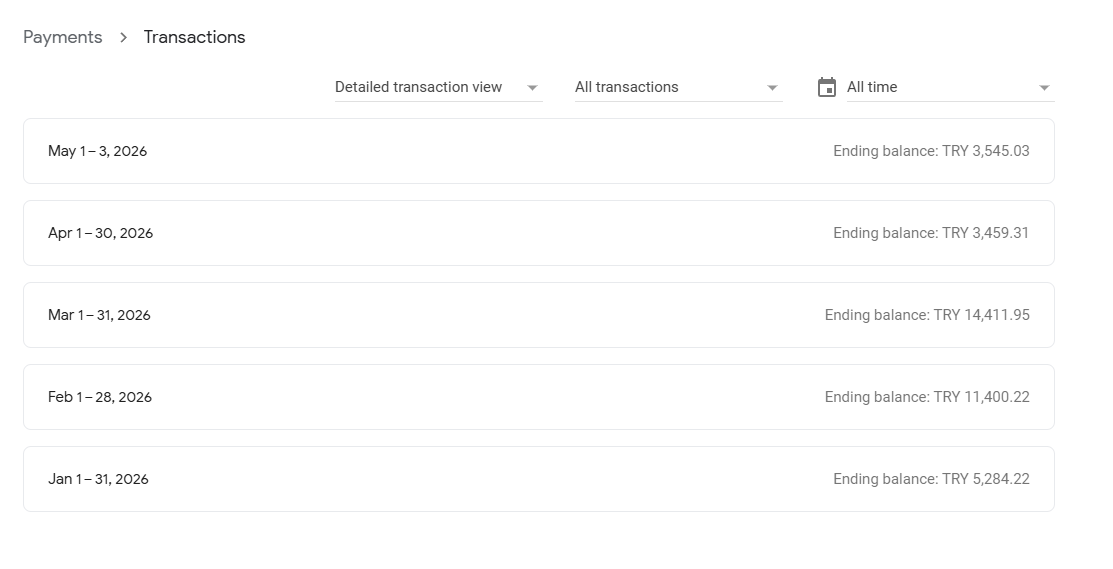
Task: Click ending balance TRY 3,459.31
Action: (931, 233)
